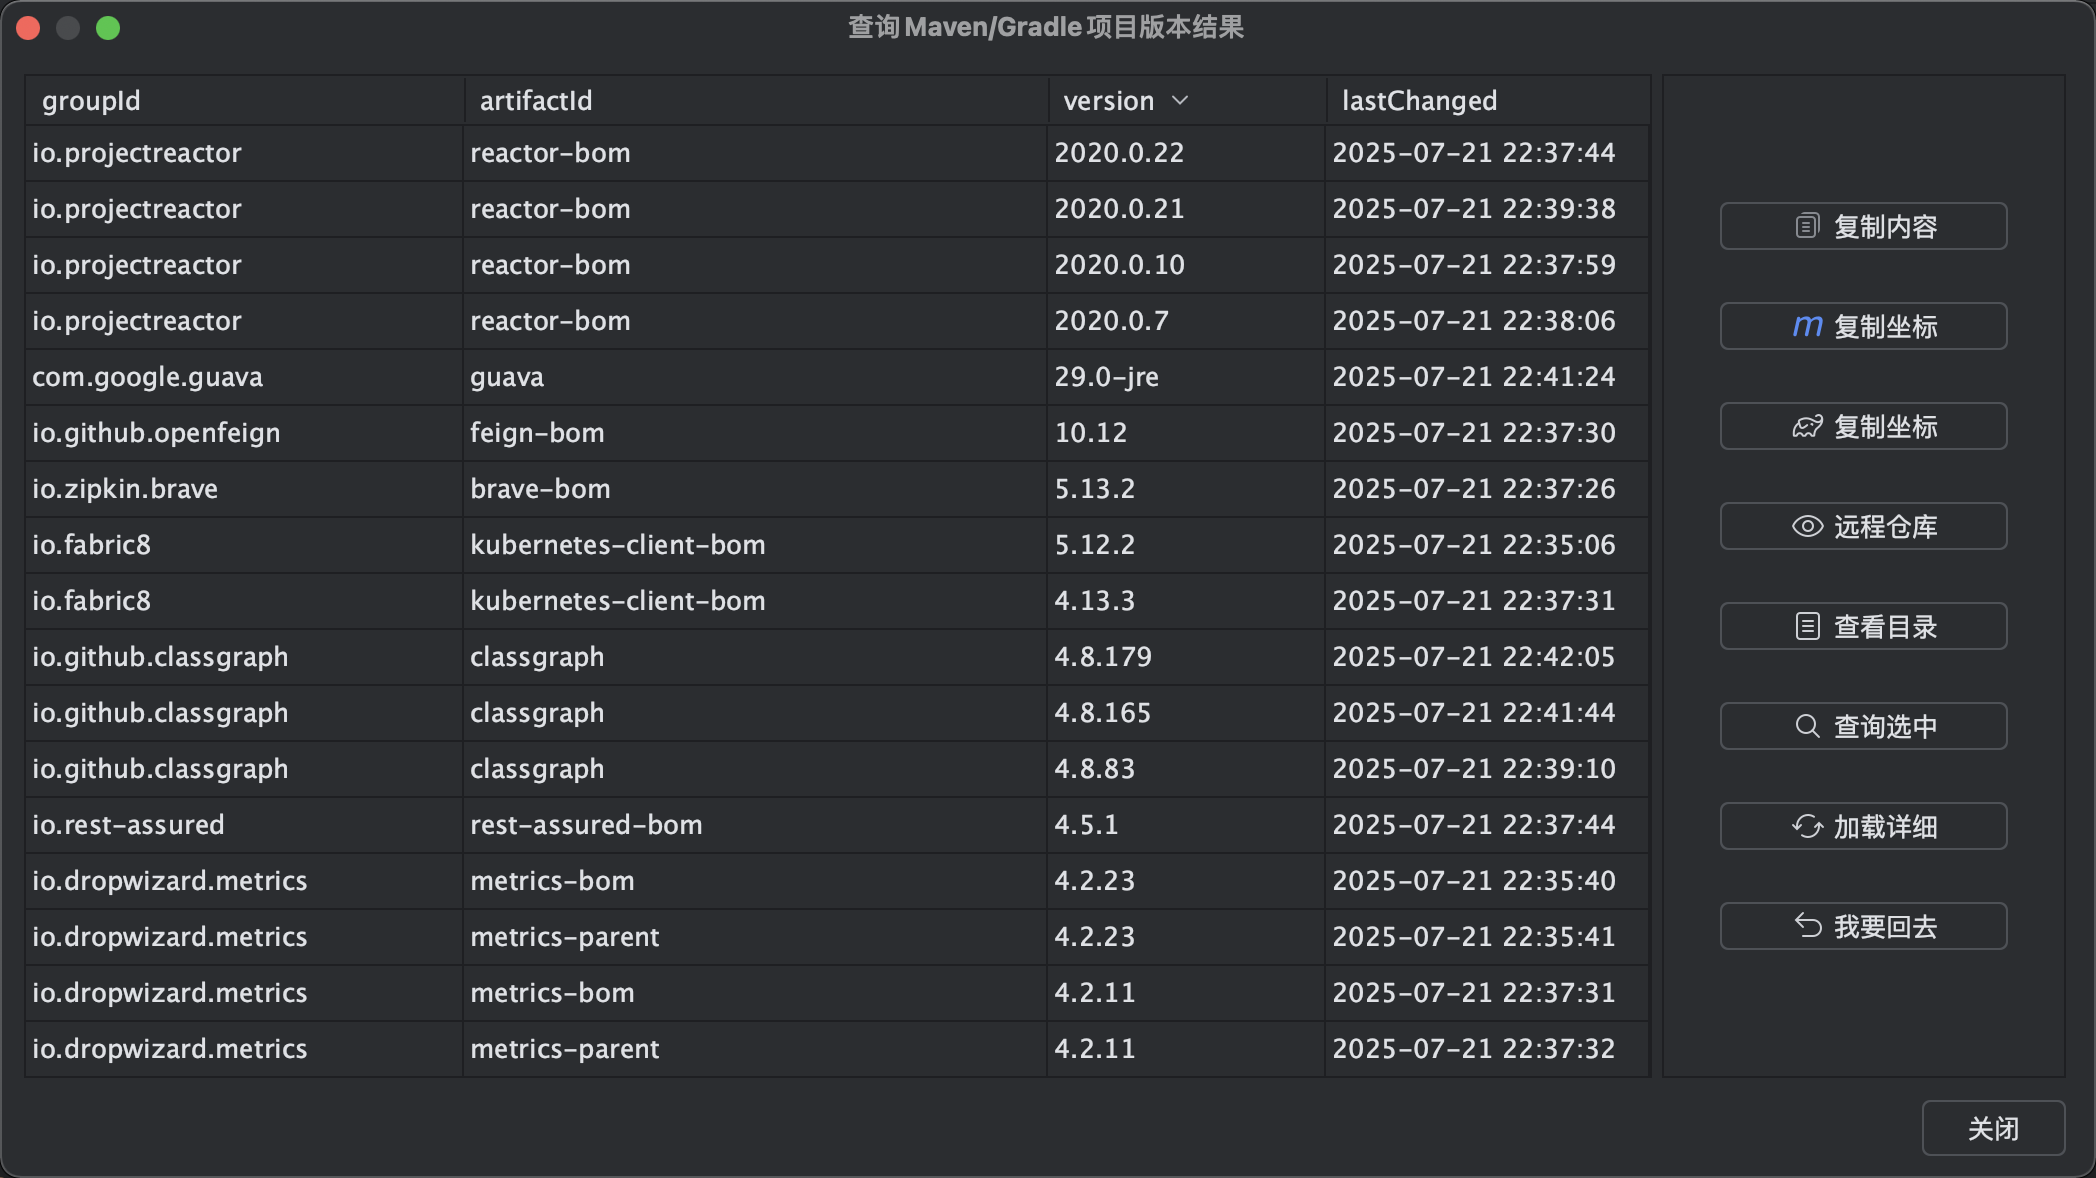The width and height of the screenshot is (2096, 1178).
Task: Sort the table by artifactId header
Action: click(x=535, y=100)
